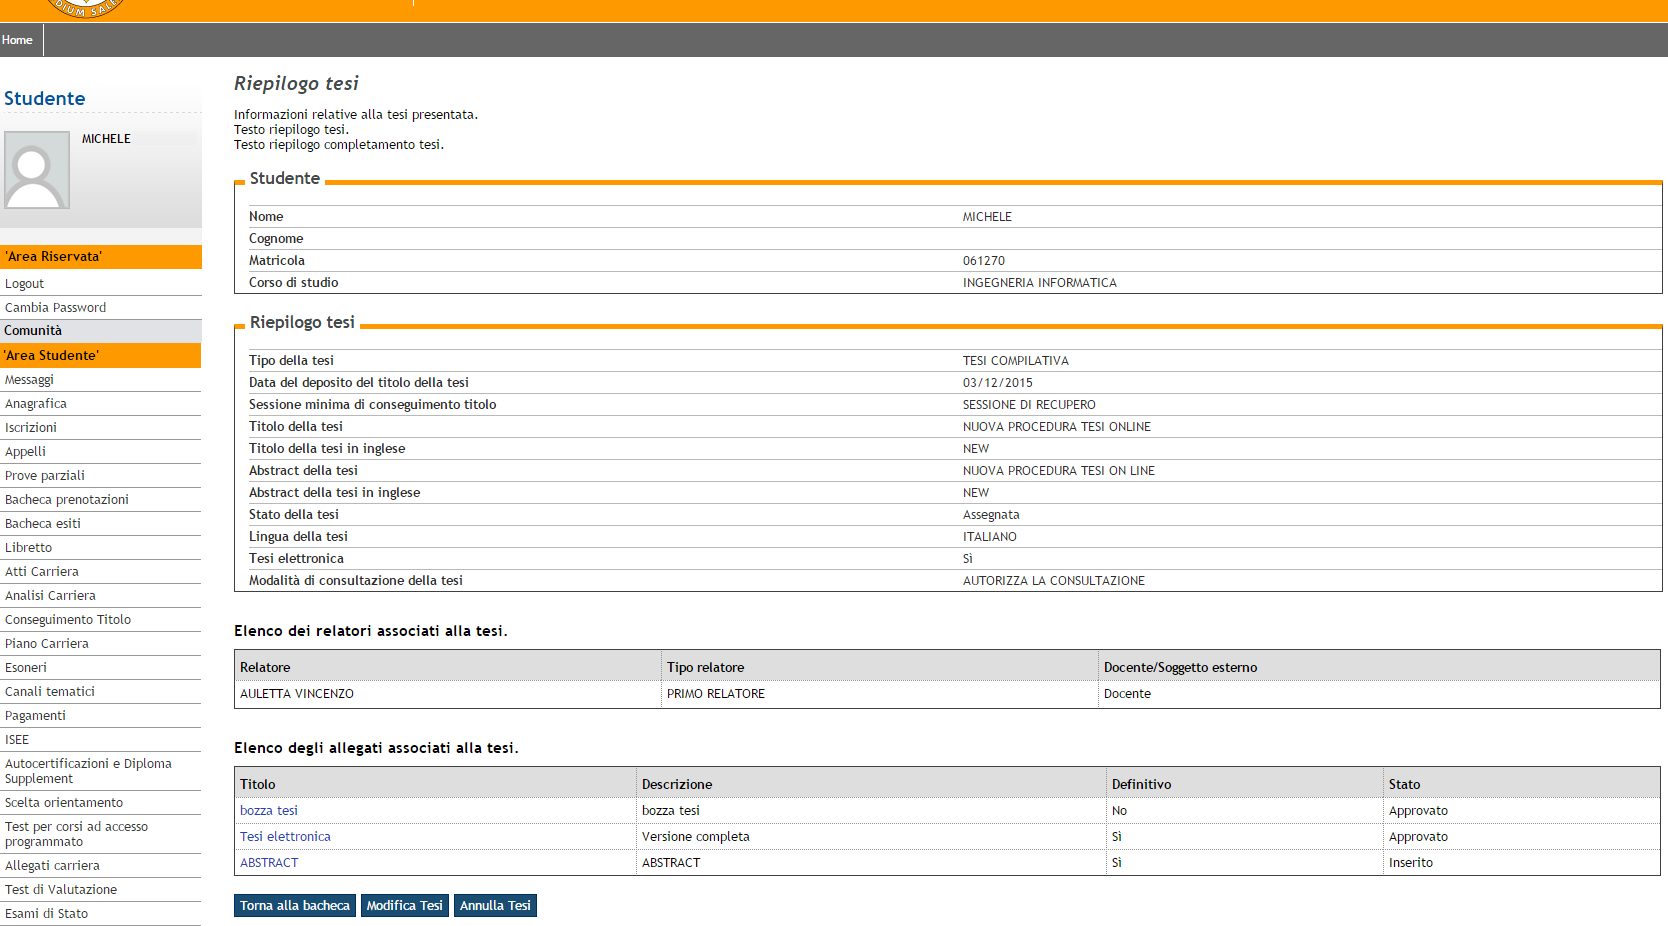The width and height of the screenshot is (1668, 926).
Task: Open Esoneri sidebar link
Action: pyautogui.click(x=26, y=668)
